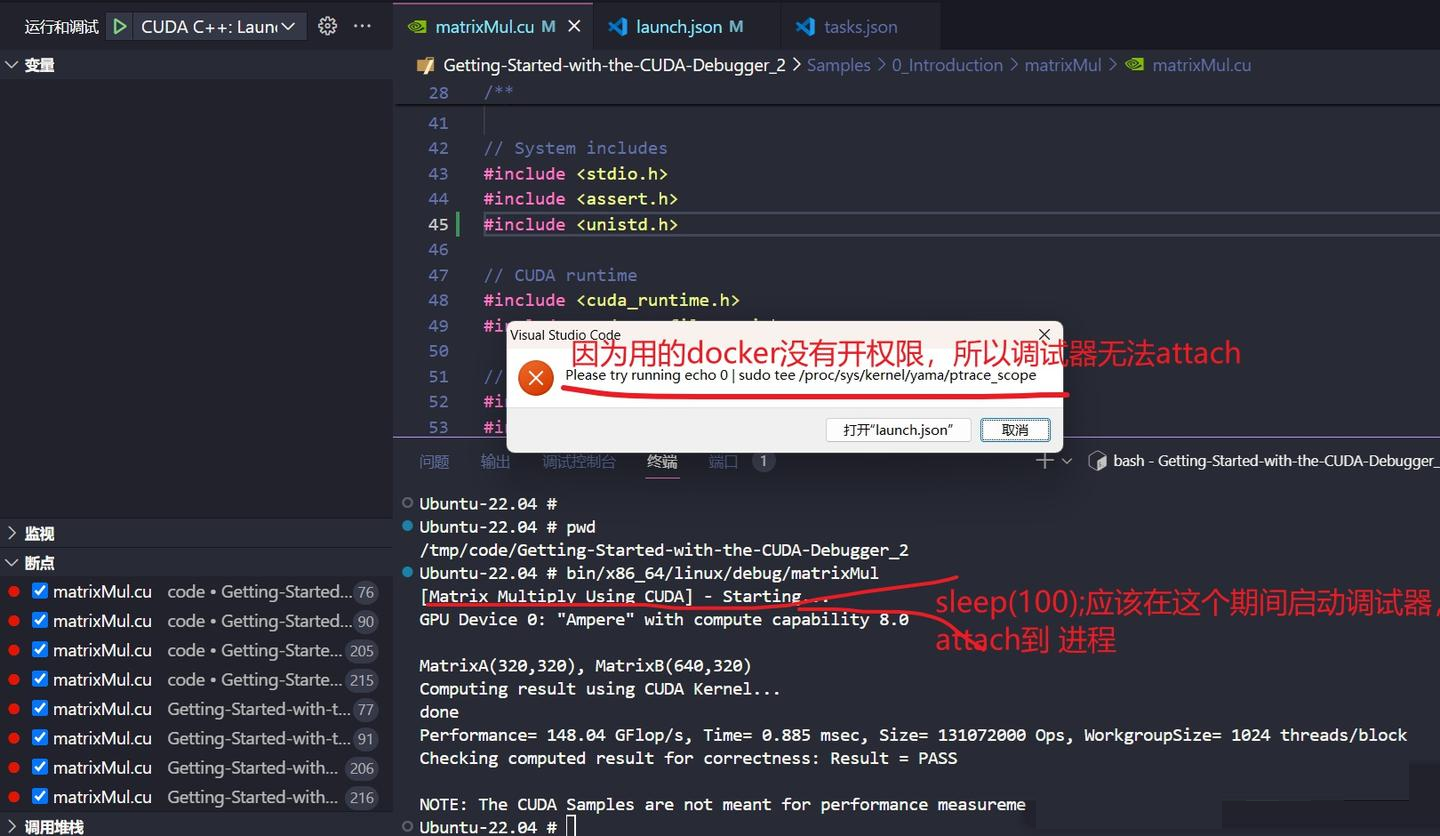This screenshot has height=836, width=1440.
Task: Click the terminal path /tmp/code/Getting-Started-with-the-CUDA-Debugger_2
Action: (664, 549)
